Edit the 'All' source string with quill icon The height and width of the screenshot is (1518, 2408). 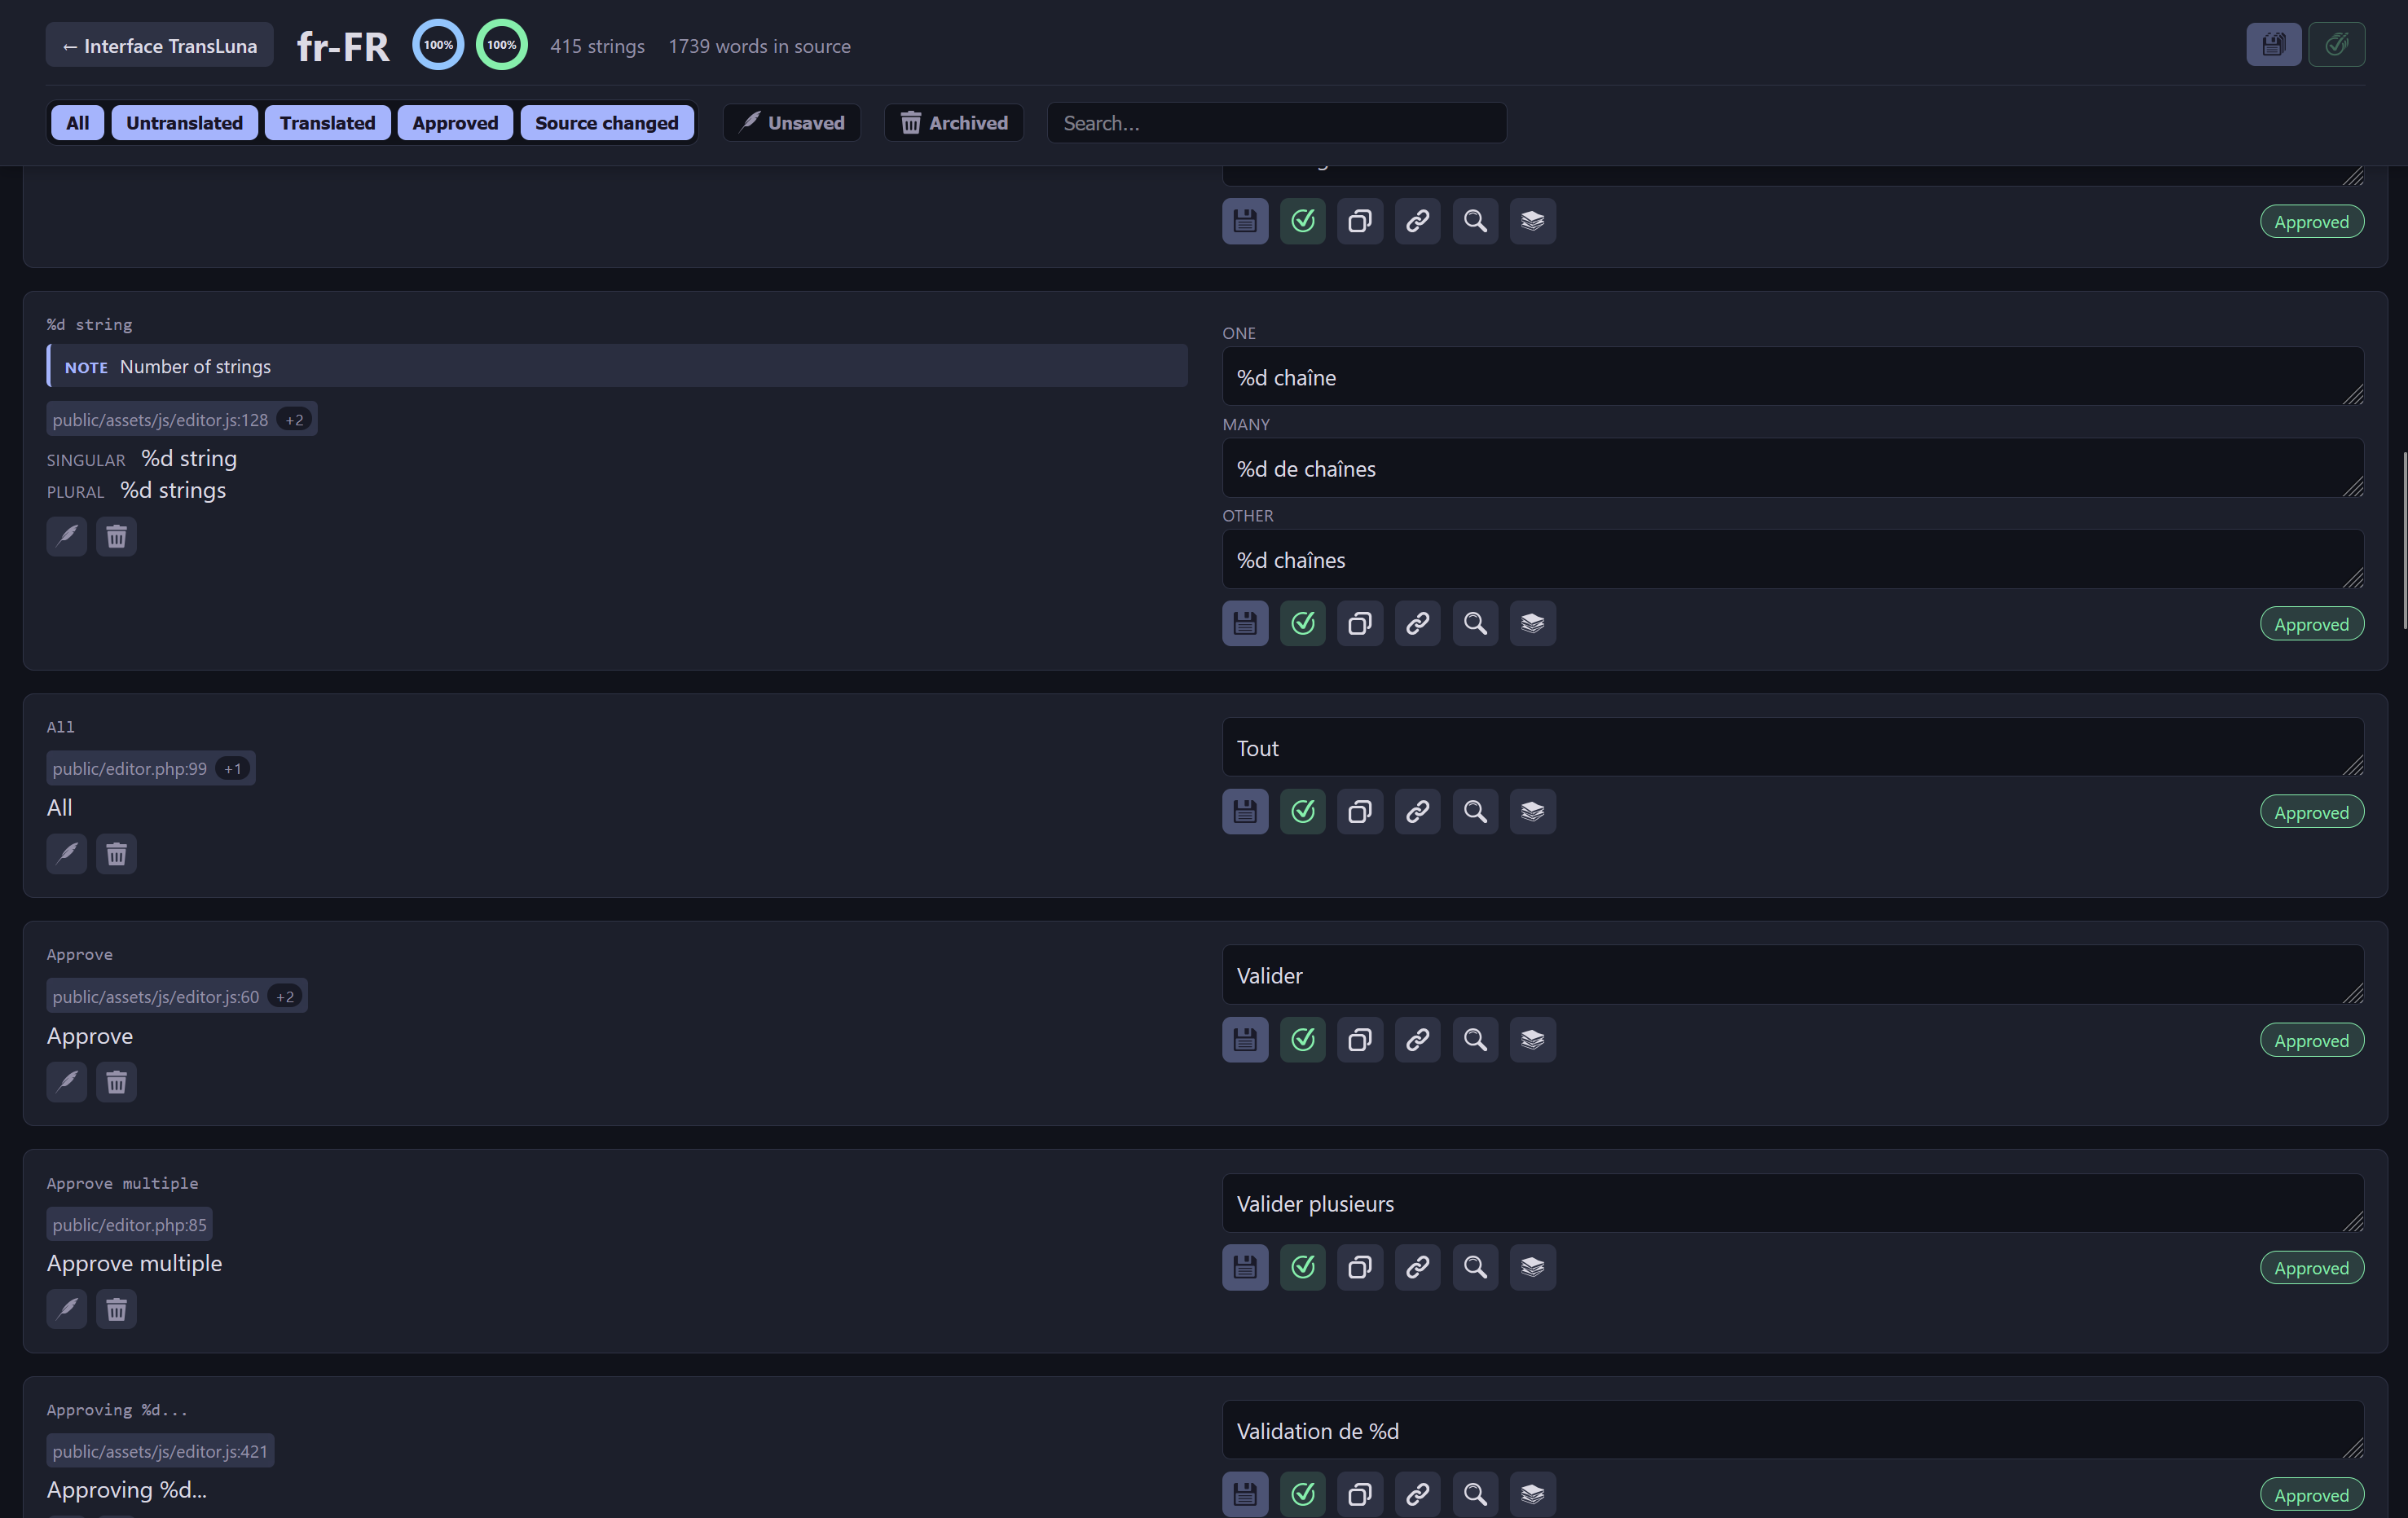click(x=66, y=854)
